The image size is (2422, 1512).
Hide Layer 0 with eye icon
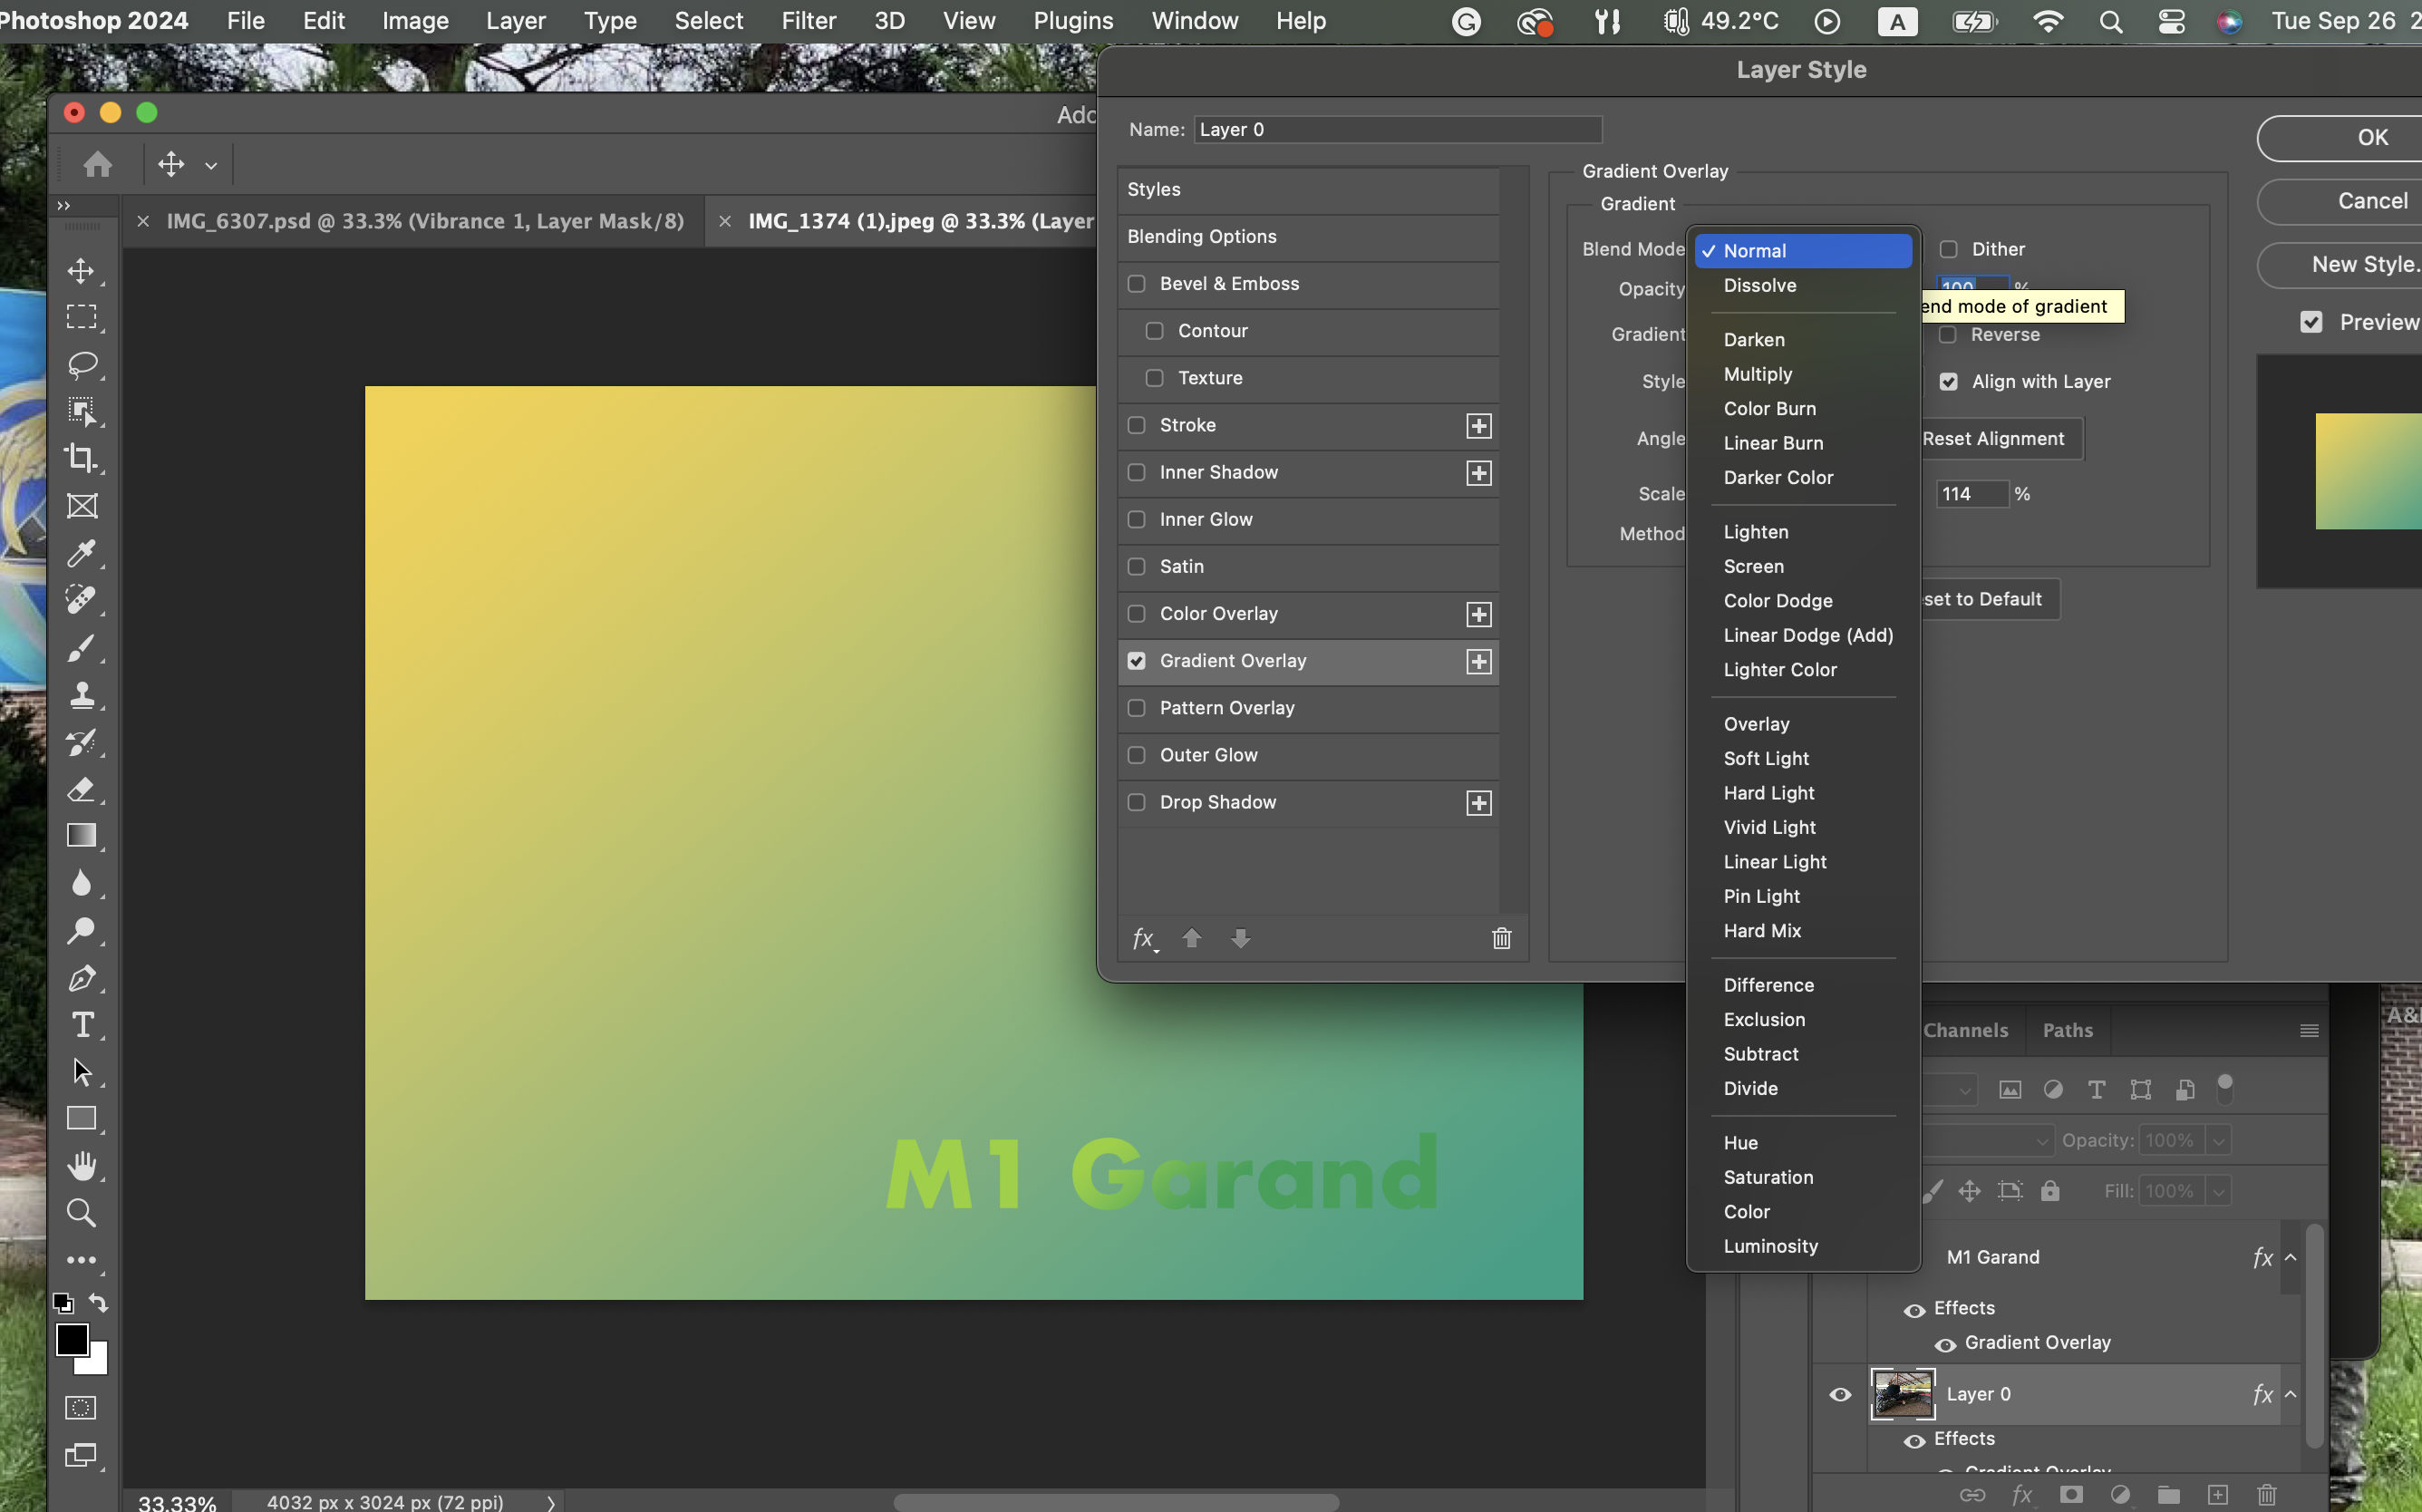point(1839,1394)
